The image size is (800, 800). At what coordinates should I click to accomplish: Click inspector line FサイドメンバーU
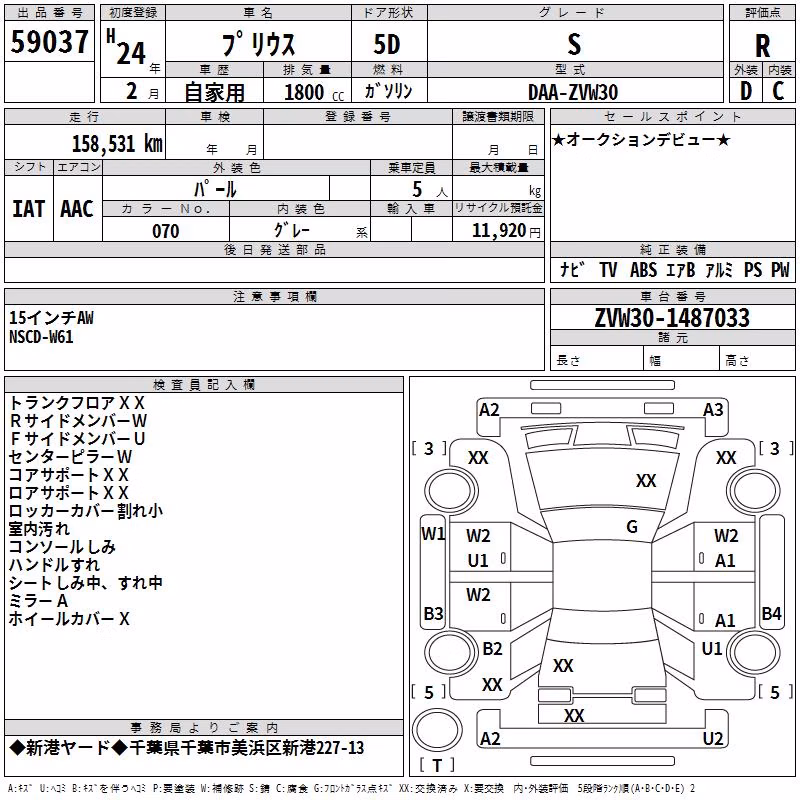[77, 439]
